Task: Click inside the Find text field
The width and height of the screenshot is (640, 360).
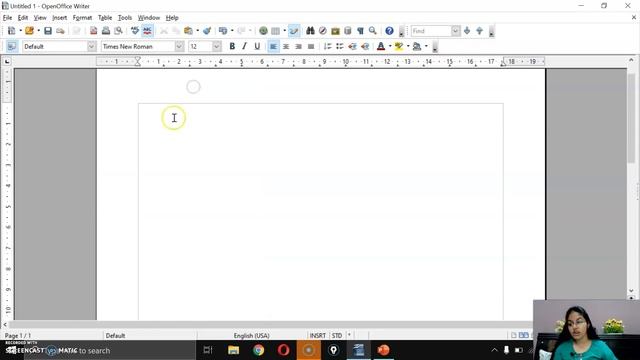Action: coord(431,31)
